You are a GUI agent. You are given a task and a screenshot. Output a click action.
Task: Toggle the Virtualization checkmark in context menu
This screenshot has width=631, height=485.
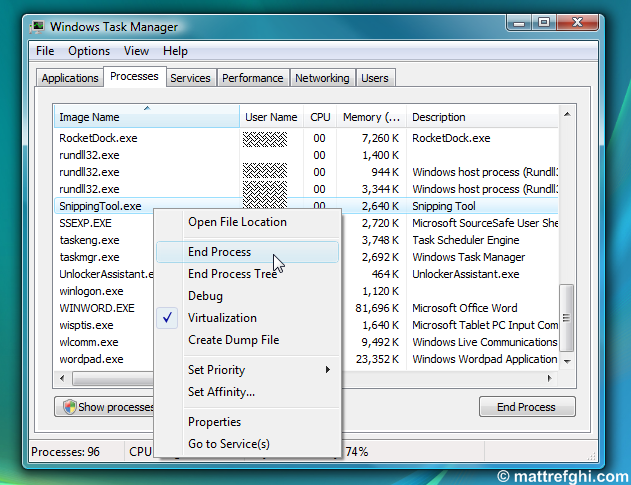(x=167, y=318)
